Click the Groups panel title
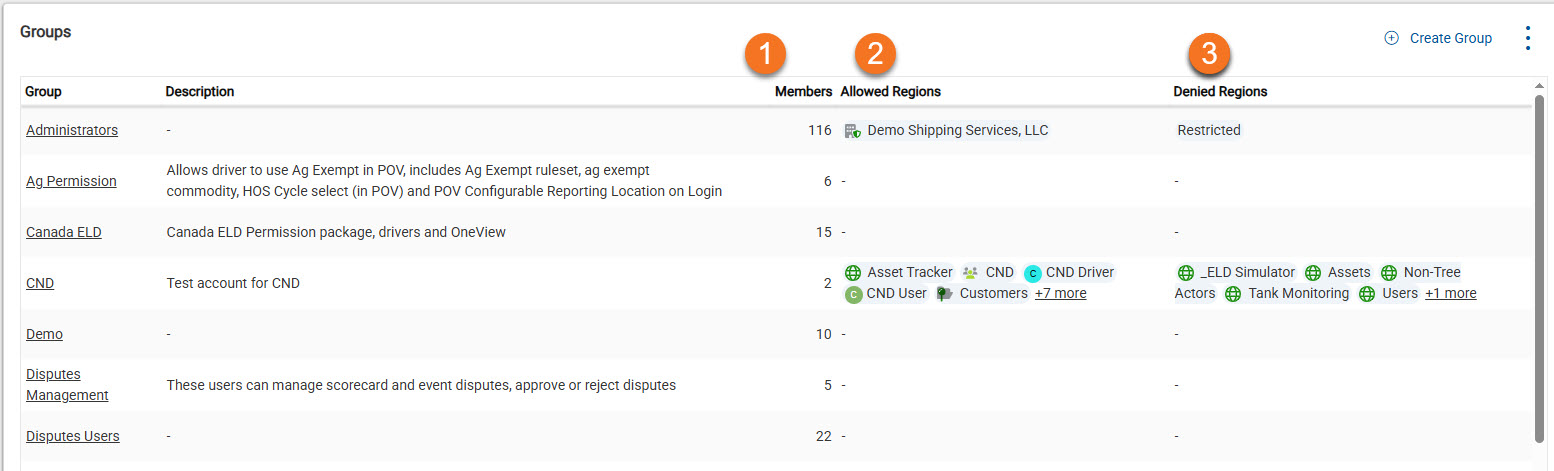Image resolution: width=1554 pixels, height=471 pixels. tap(46, 32)
